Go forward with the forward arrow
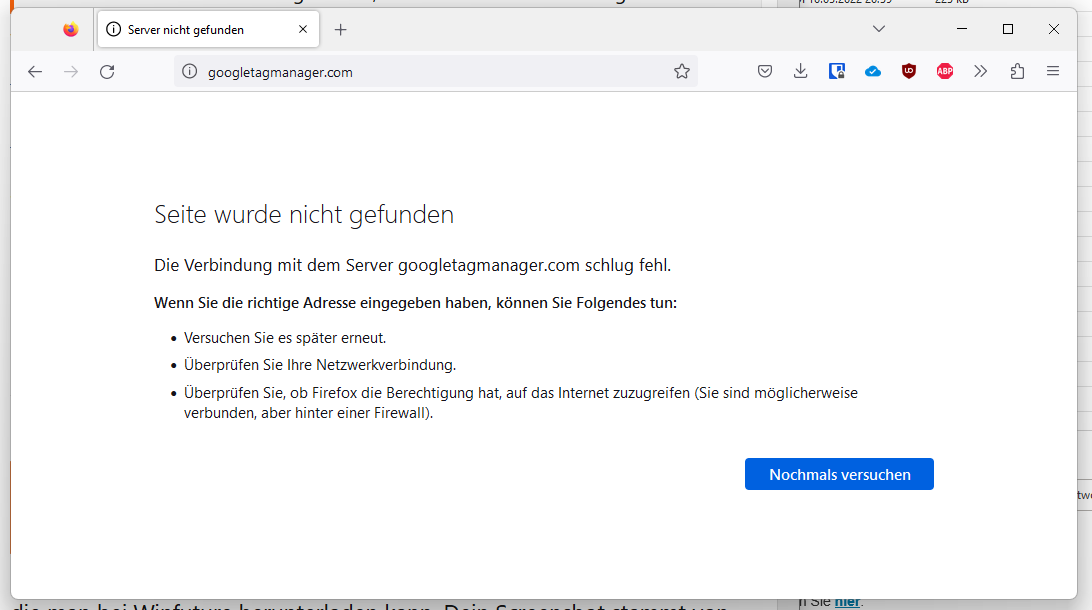 pos(71,72)
